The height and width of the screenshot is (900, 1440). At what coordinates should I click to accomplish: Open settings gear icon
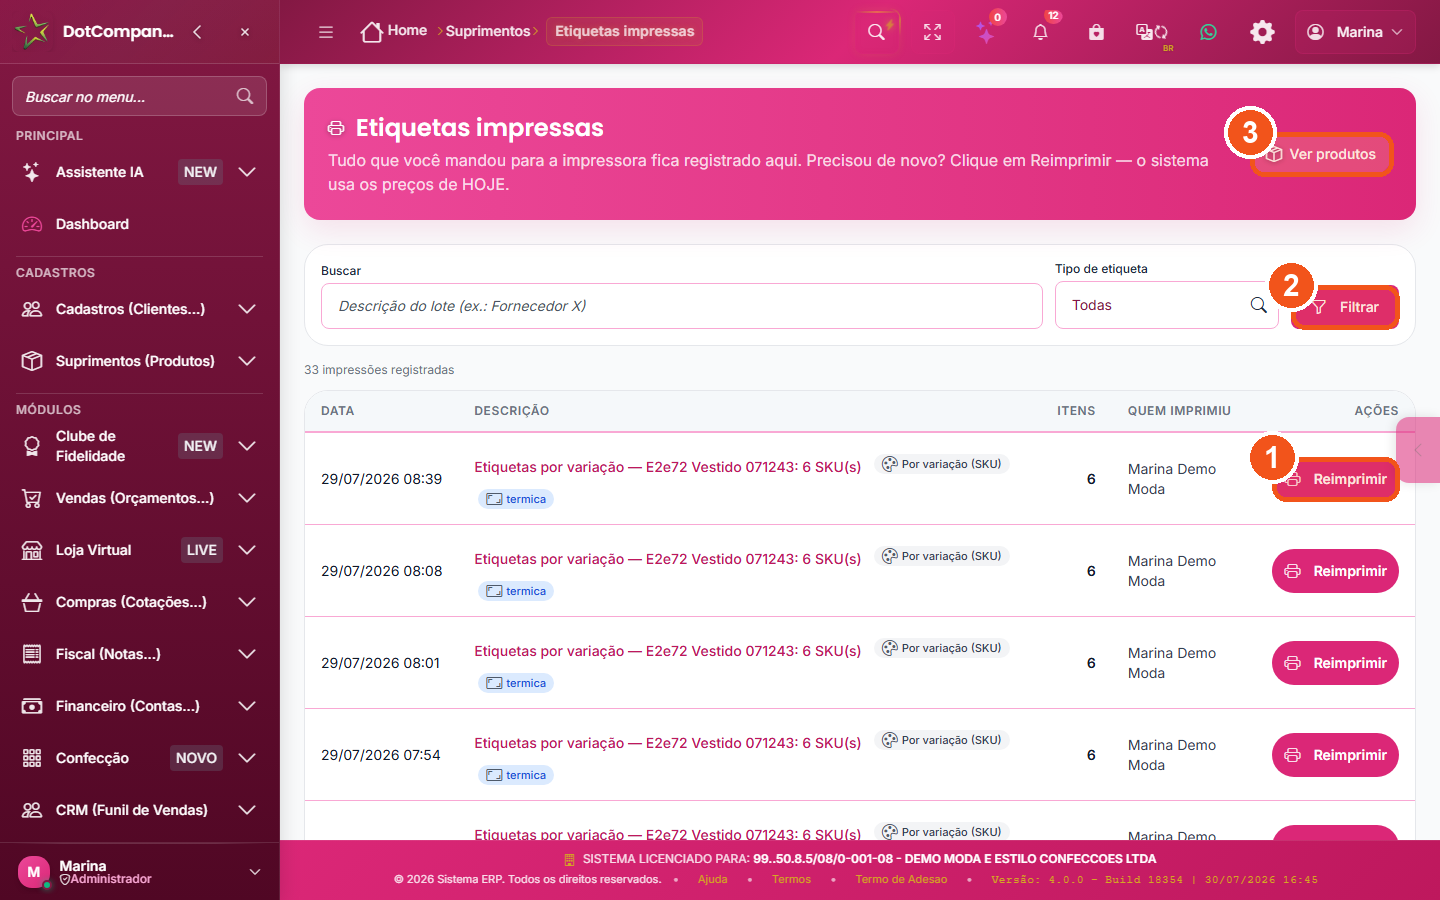click(1262, 32)
